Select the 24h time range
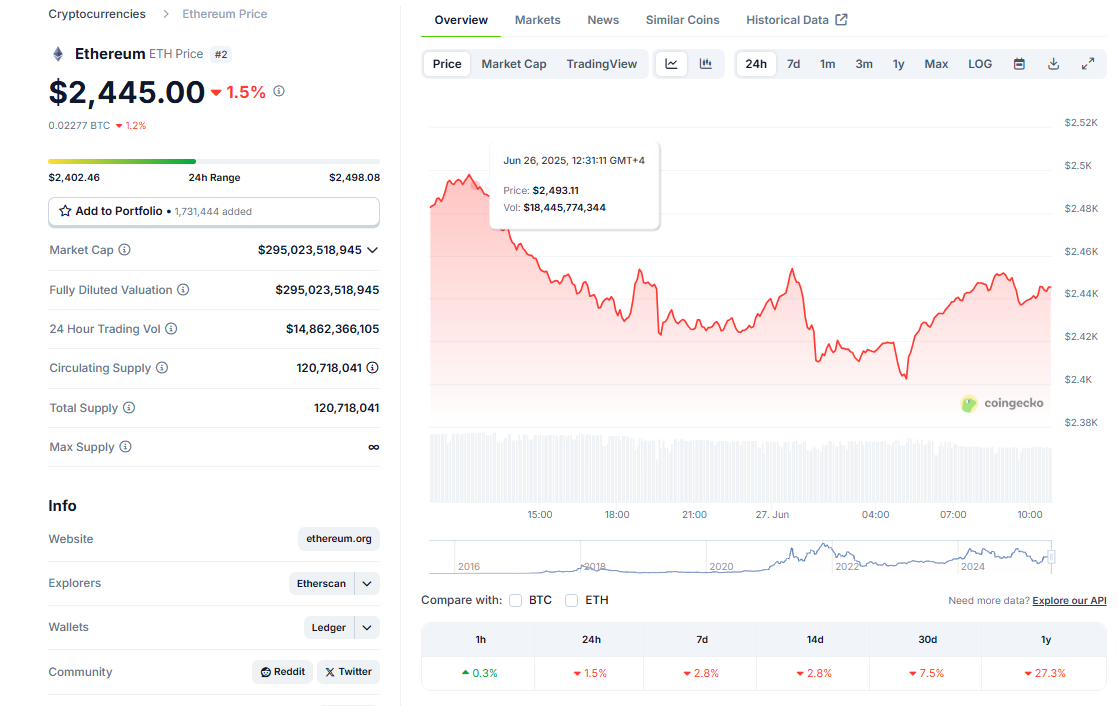1118x706 pixels. coord(756,64)
